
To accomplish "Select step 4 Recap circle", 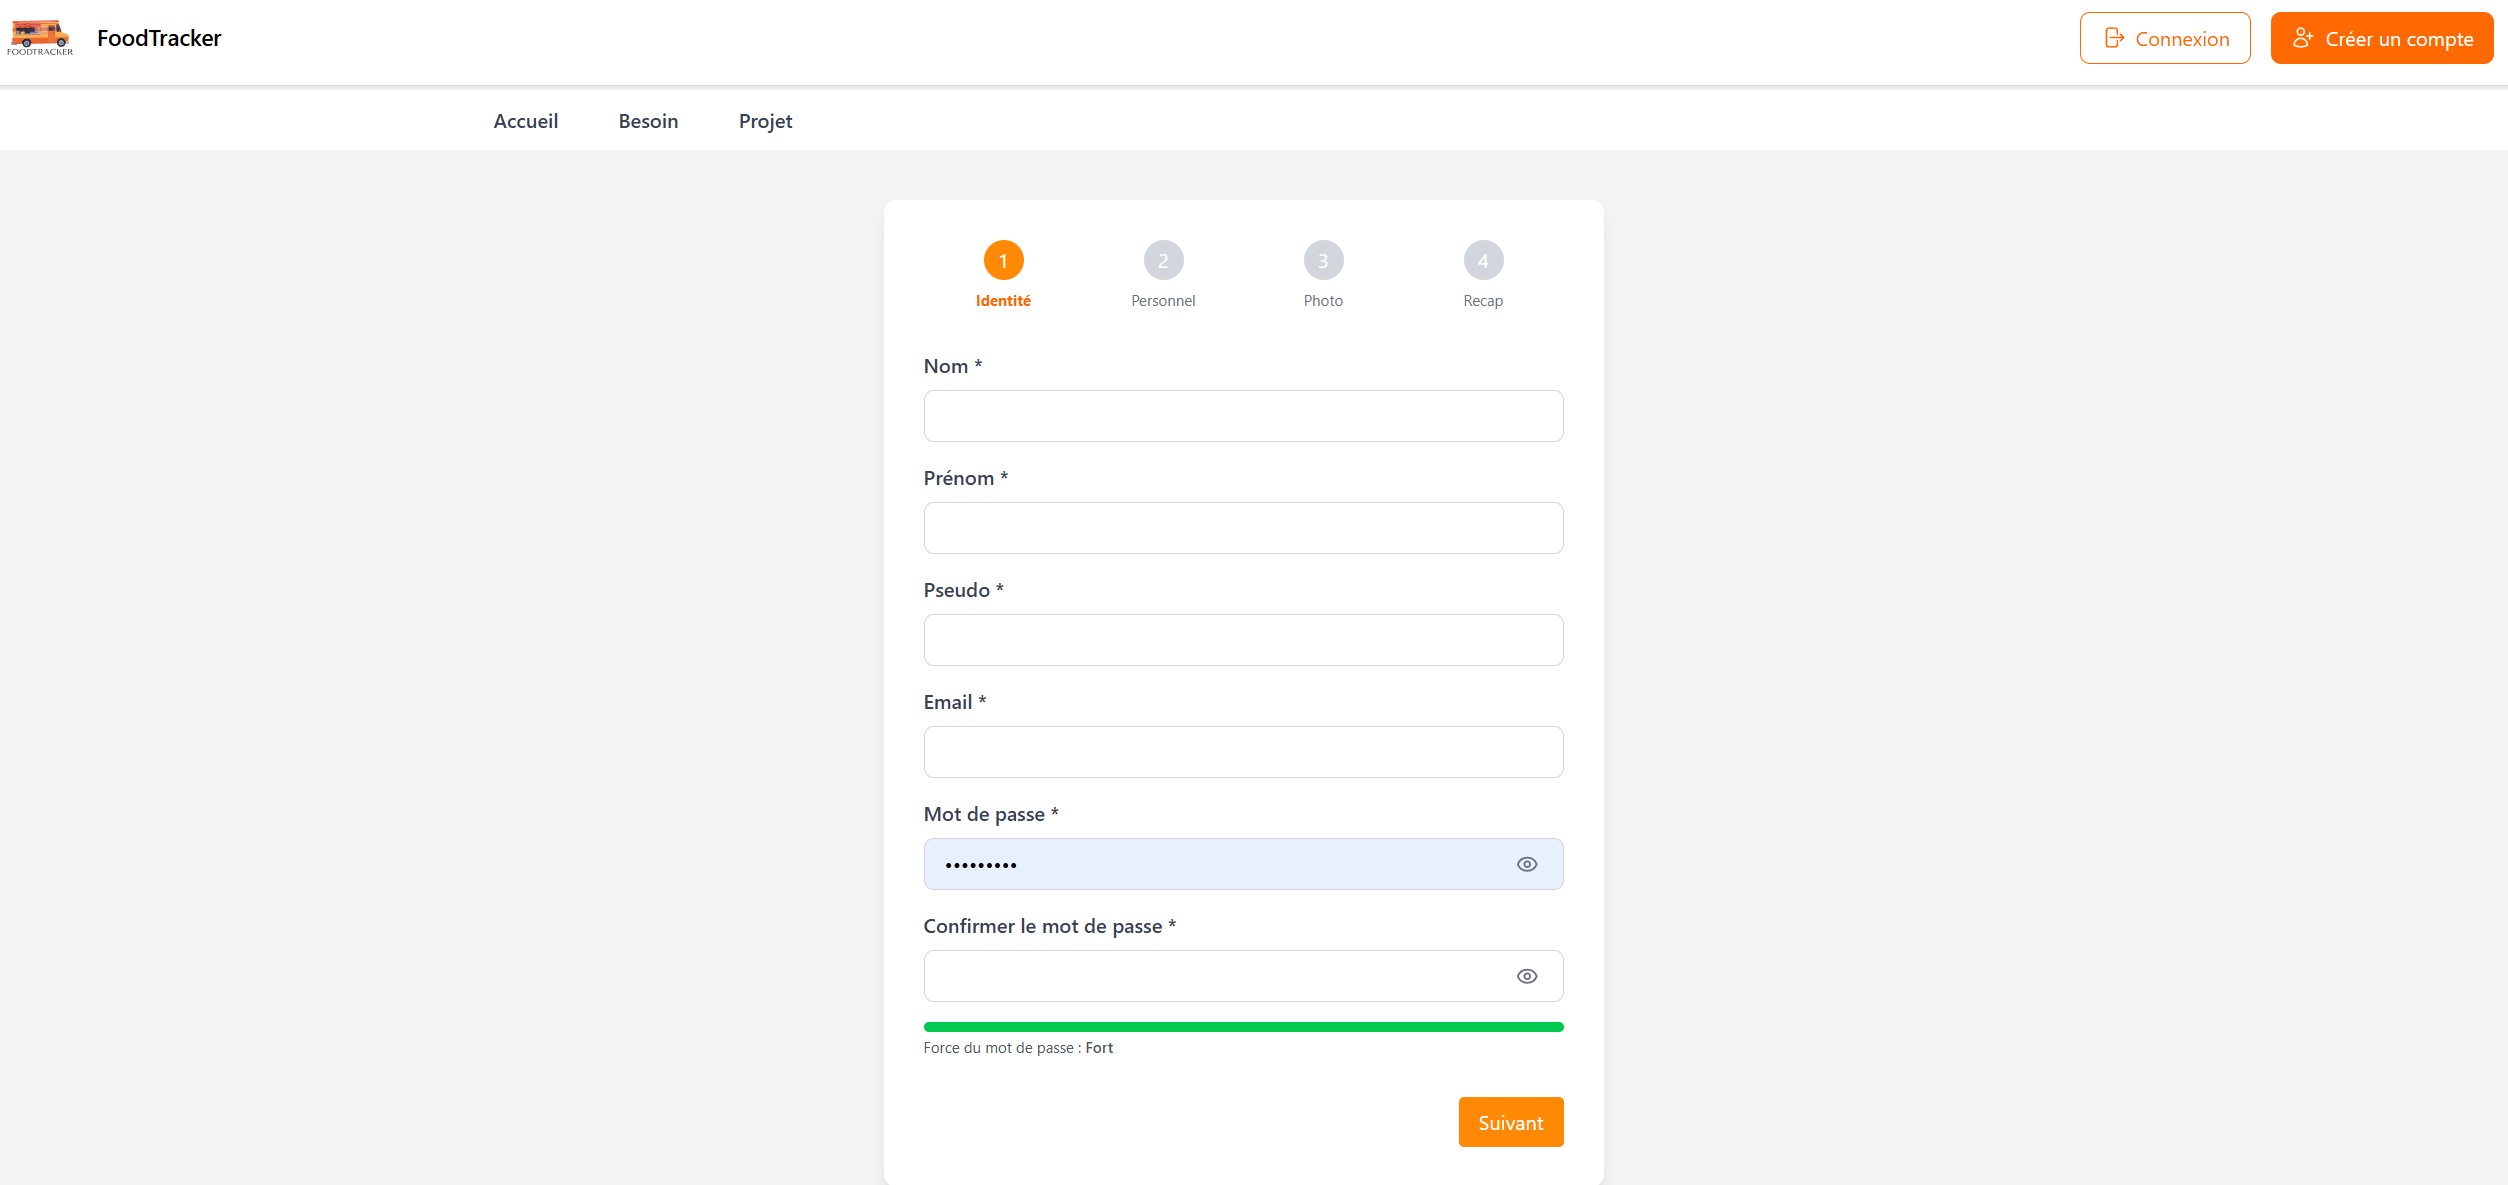I will 1483,261.
